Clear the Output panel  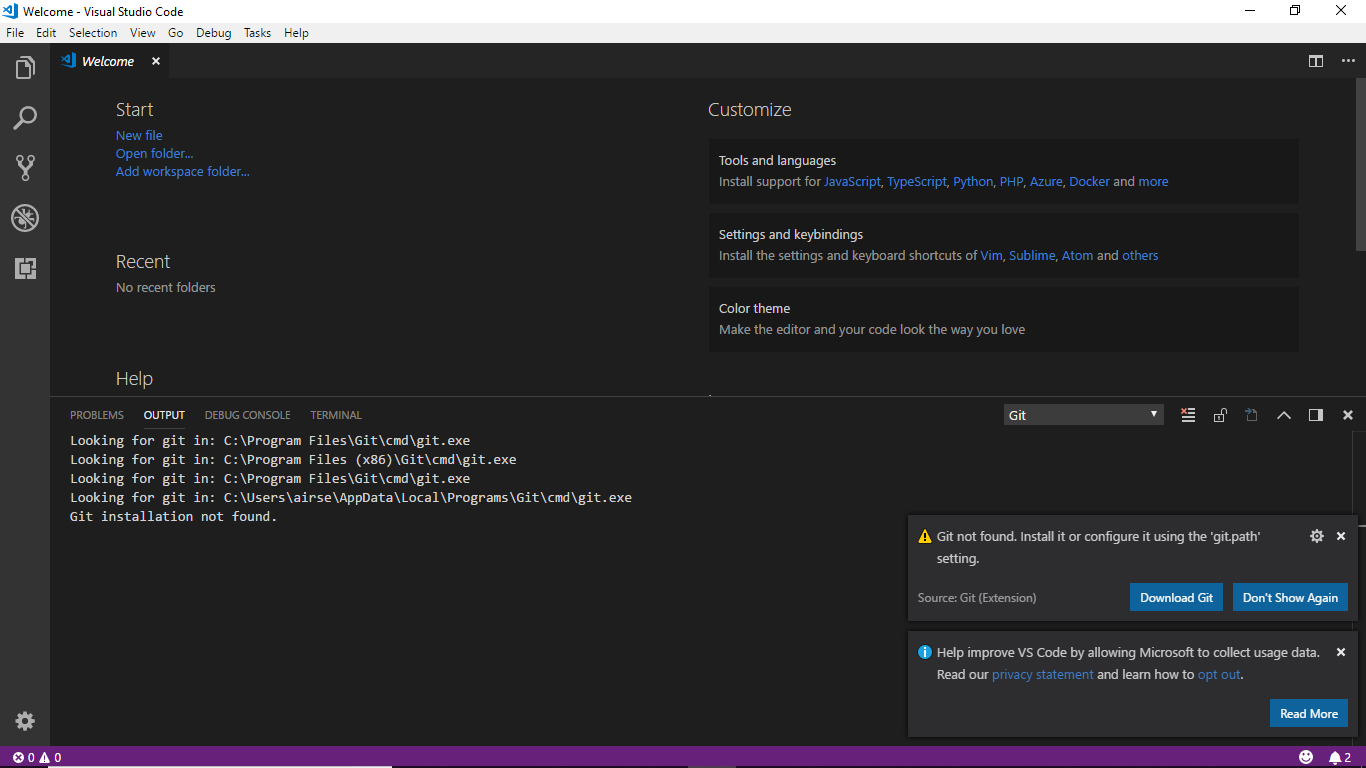[x=1188, y=415]
